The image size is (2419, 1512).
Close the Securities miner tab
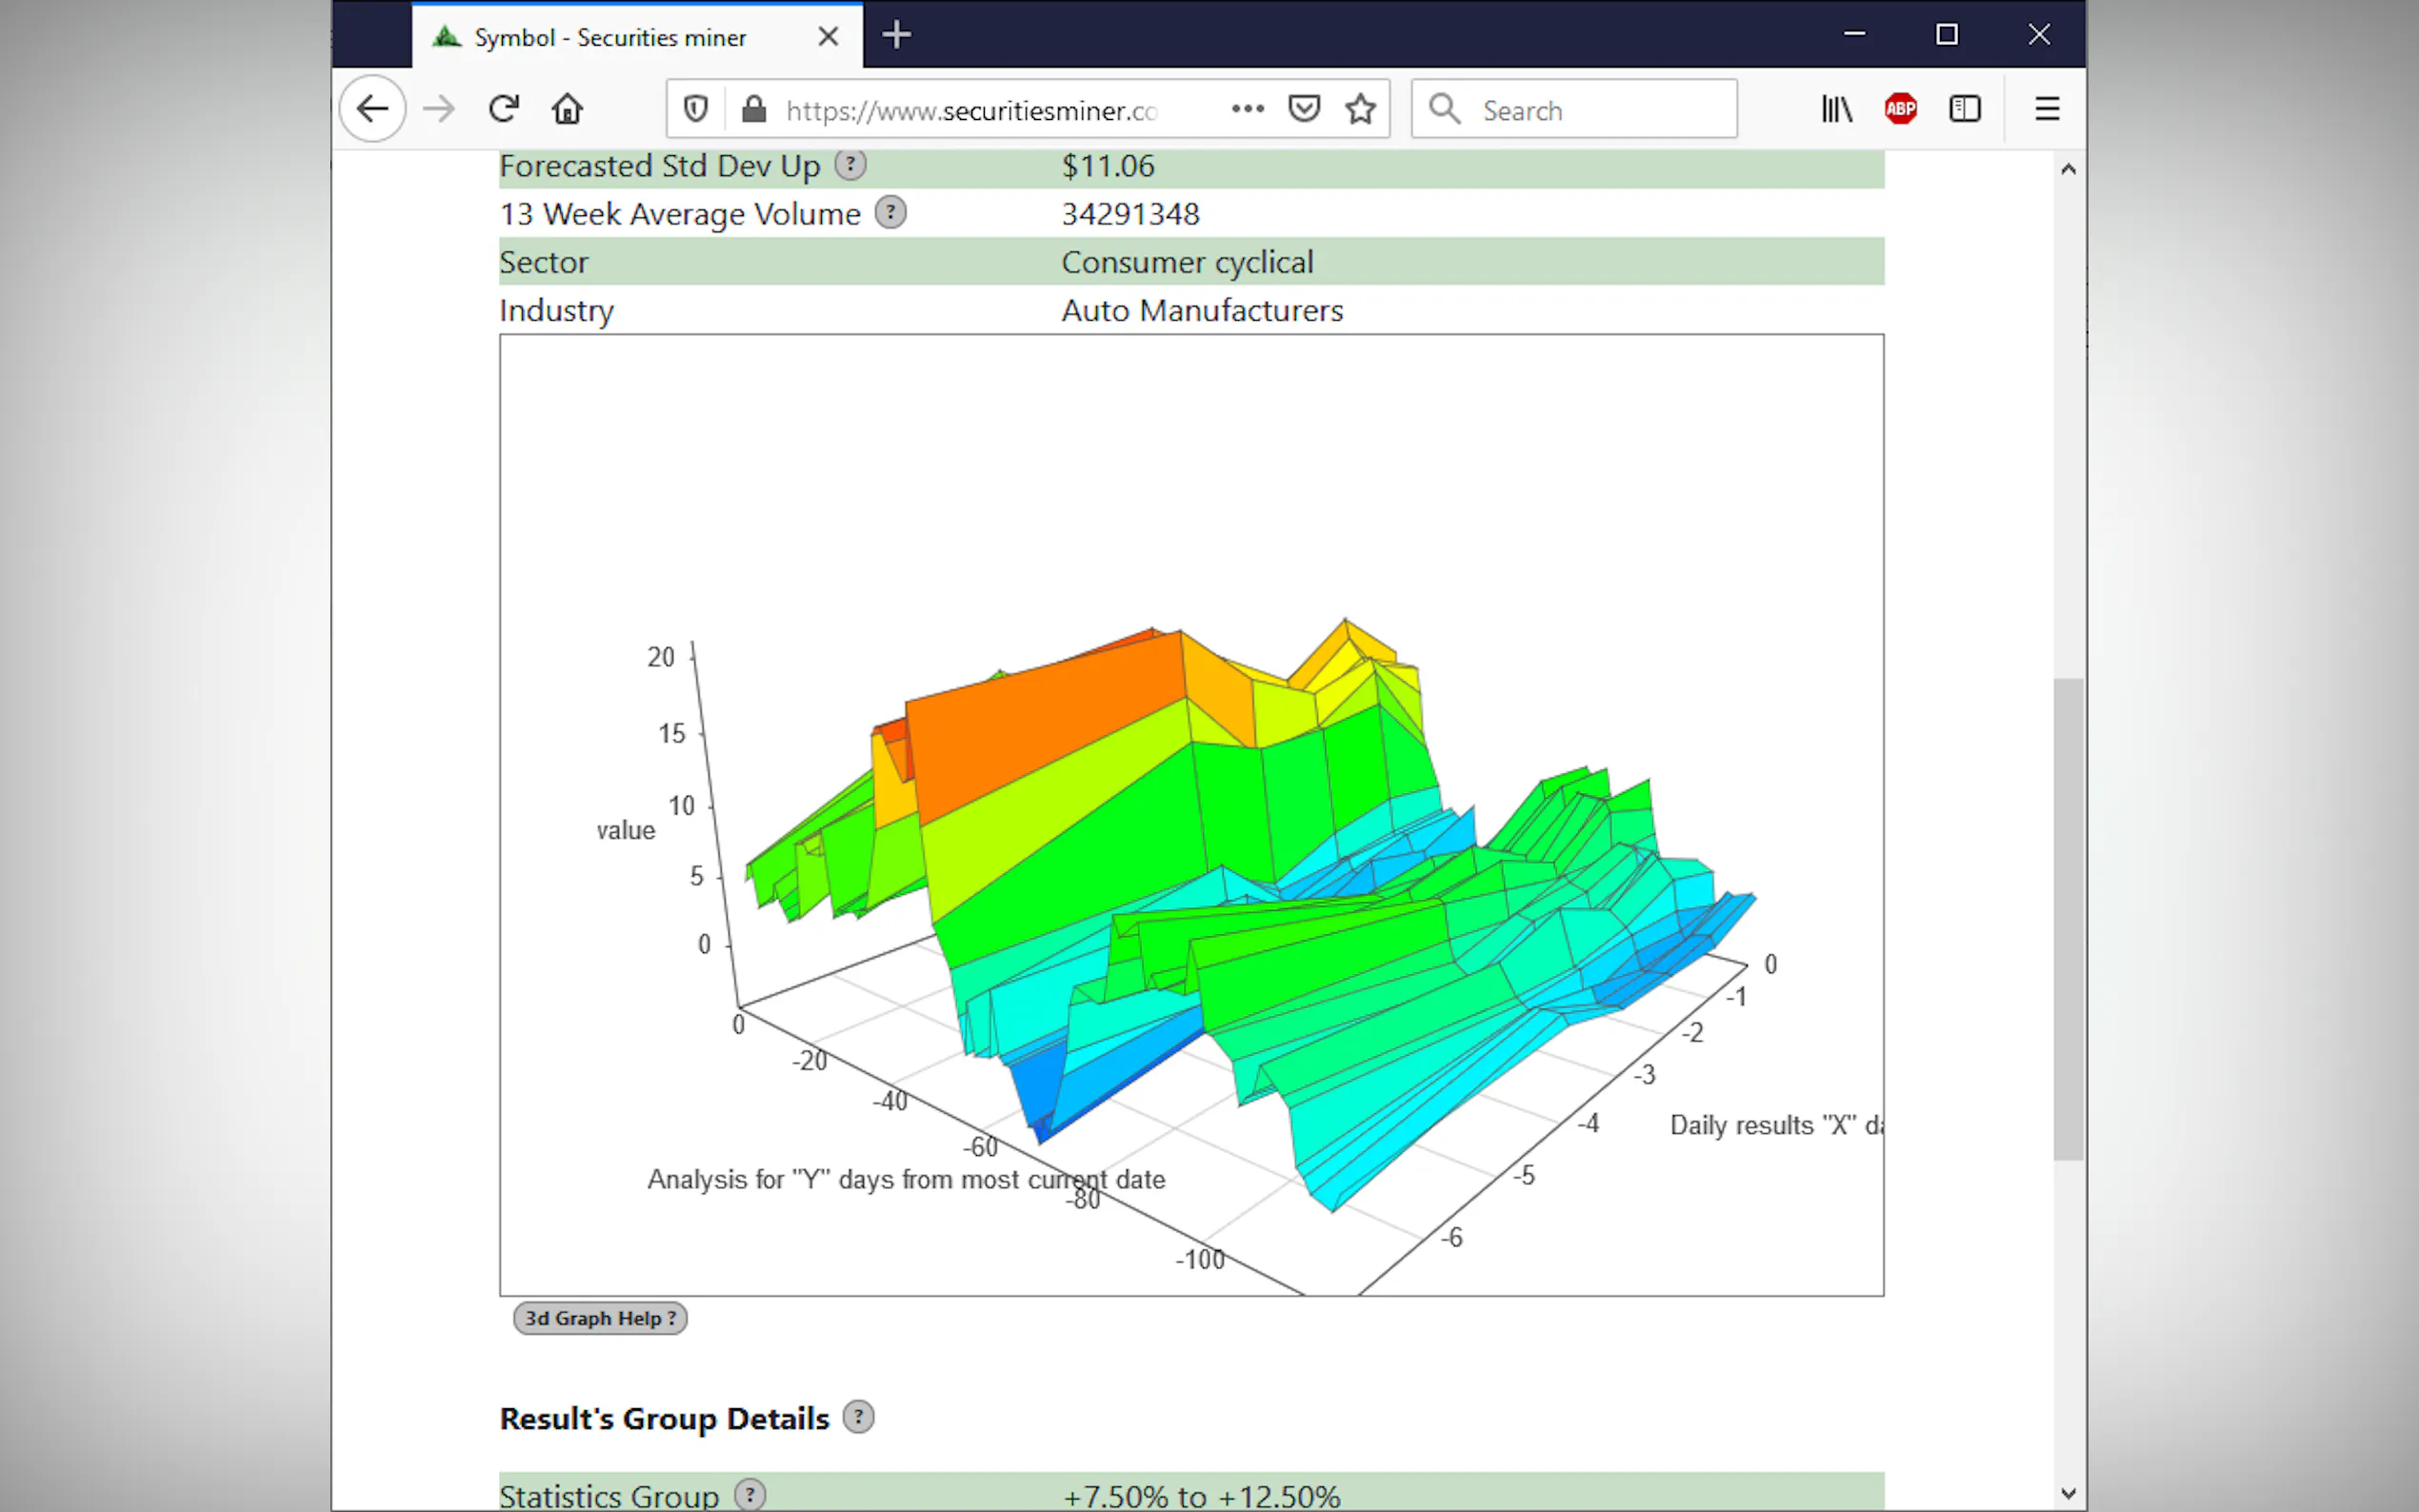click(x=828, y=38)
